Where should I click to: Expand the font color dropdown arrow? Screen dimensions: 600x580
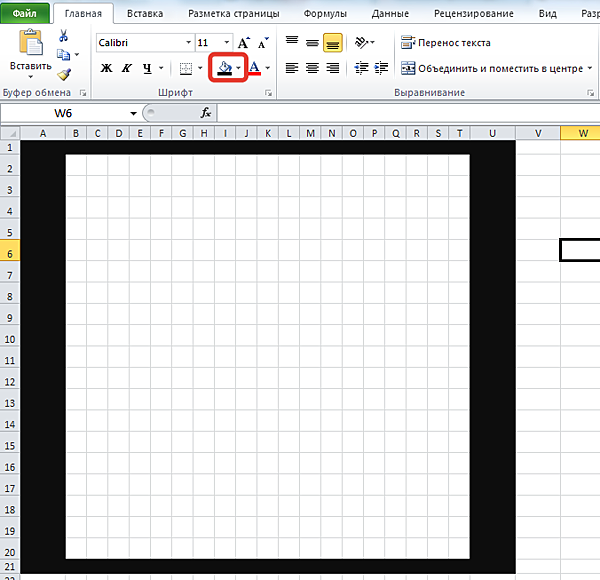point(267,68)
